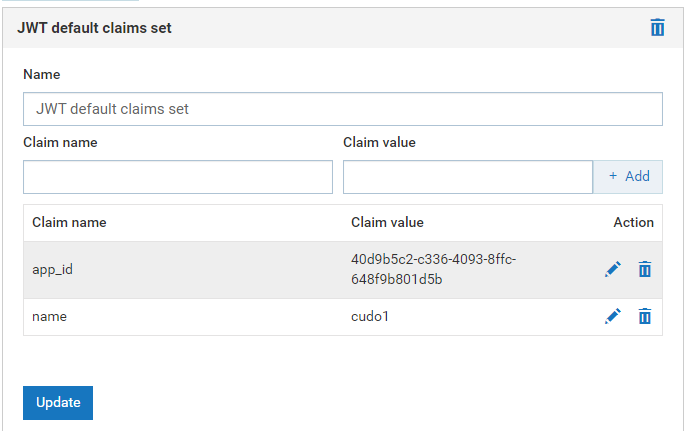Click the plus icon on Add
The height and width of the screenshot is (431, 691).
[613, 176]
